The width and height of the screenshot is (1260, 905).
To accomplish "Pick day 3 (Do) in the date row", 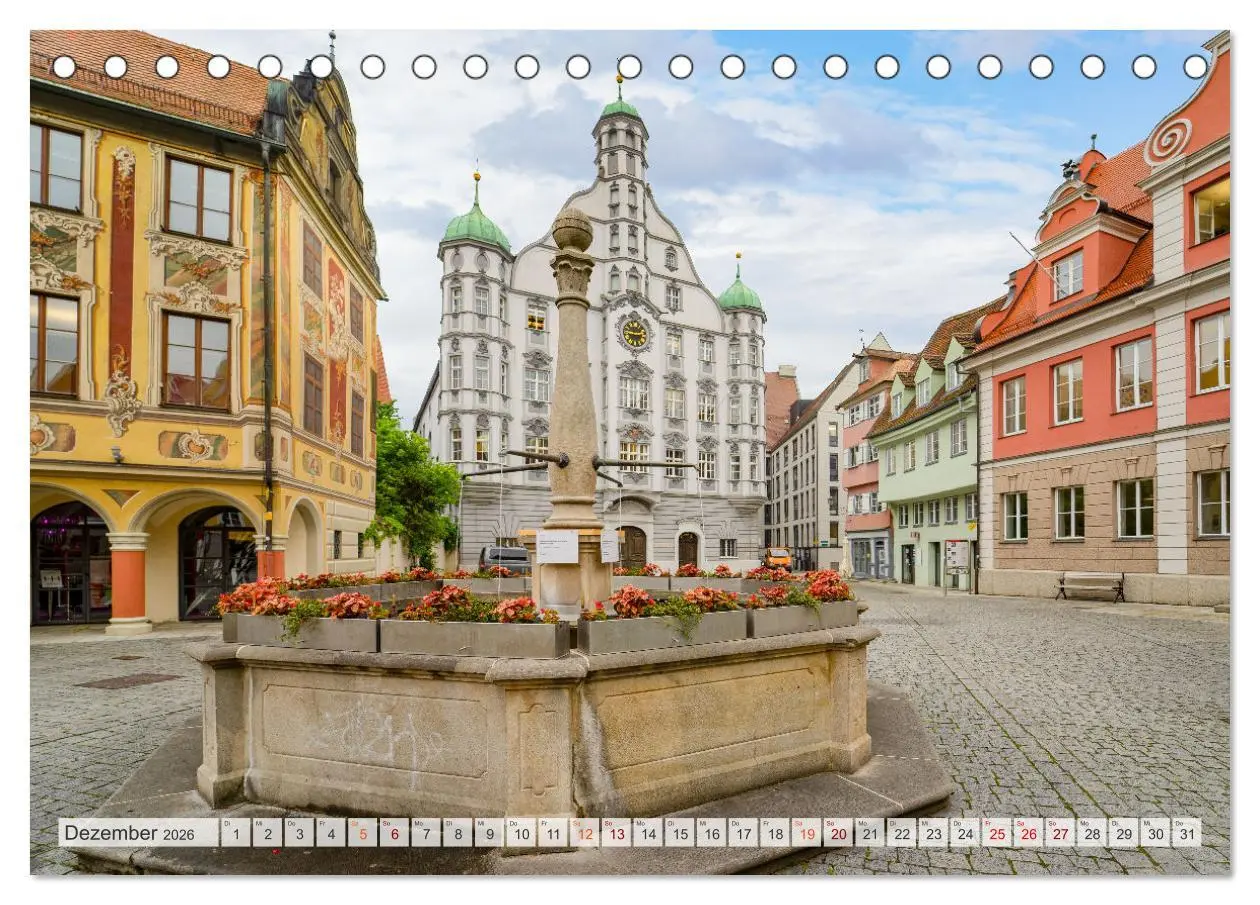I will [x=299, y=833].
